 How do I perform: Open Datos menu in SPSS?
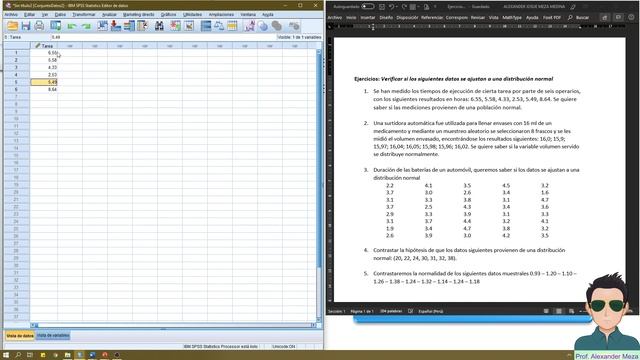pyautogui.click(x=60, y=14)
